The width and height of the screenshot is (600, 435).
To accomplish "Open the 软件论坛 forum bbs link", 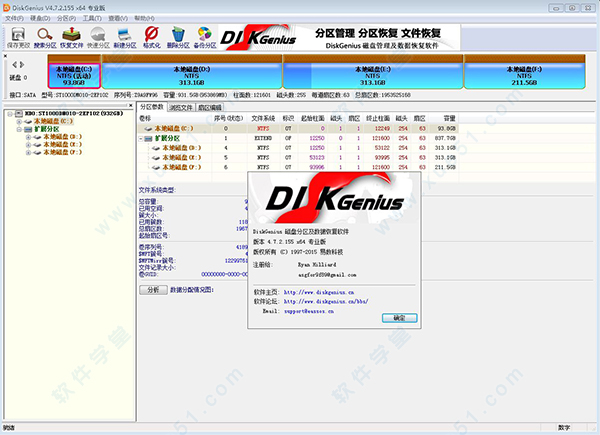I will (326, 301).
